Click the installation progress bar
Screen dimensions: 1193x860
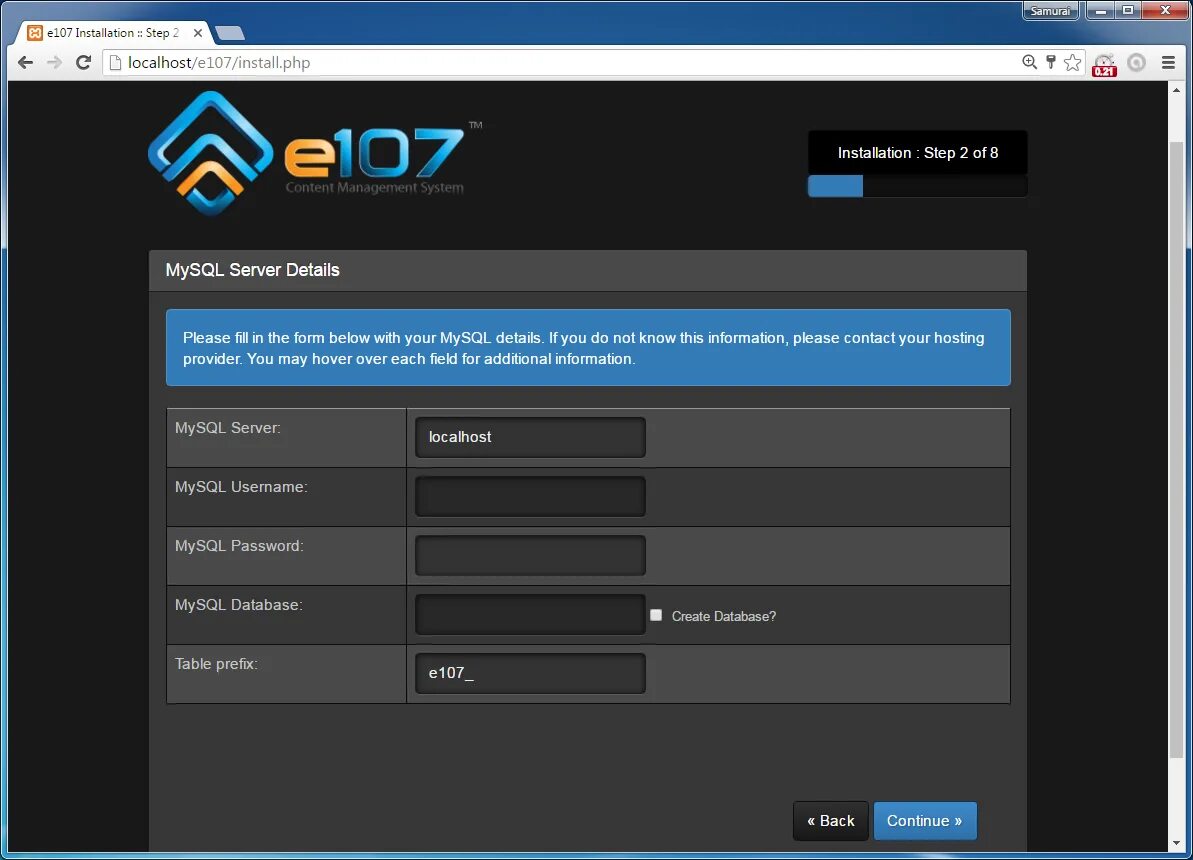coord(918,186)
